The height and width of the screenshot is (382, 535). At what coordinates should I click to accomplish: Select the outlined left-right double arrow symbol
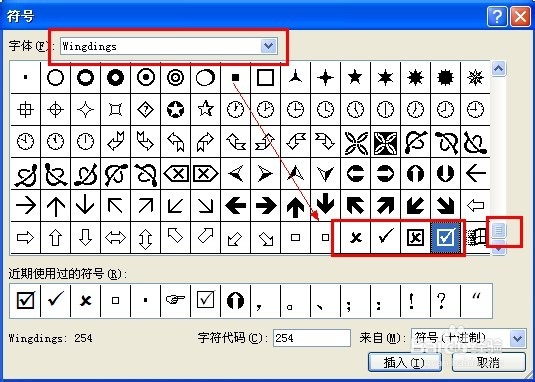click(115, 237)
